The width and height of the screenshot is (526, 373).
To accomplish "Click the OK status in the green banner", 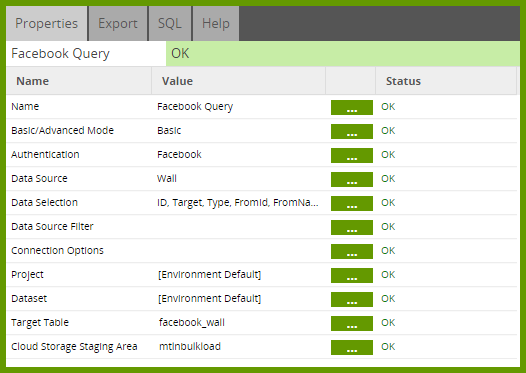I will (180, 53).
